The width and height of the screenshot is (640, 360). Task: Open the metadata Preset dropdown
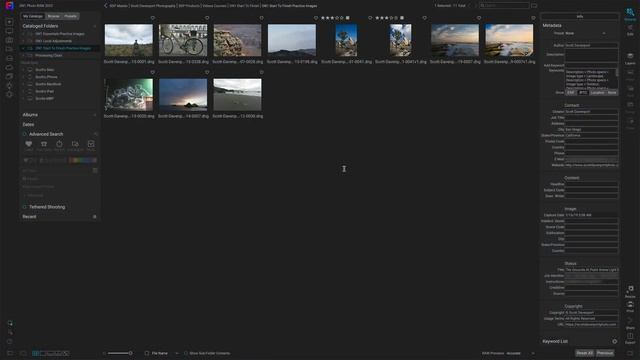pos(586,33)
